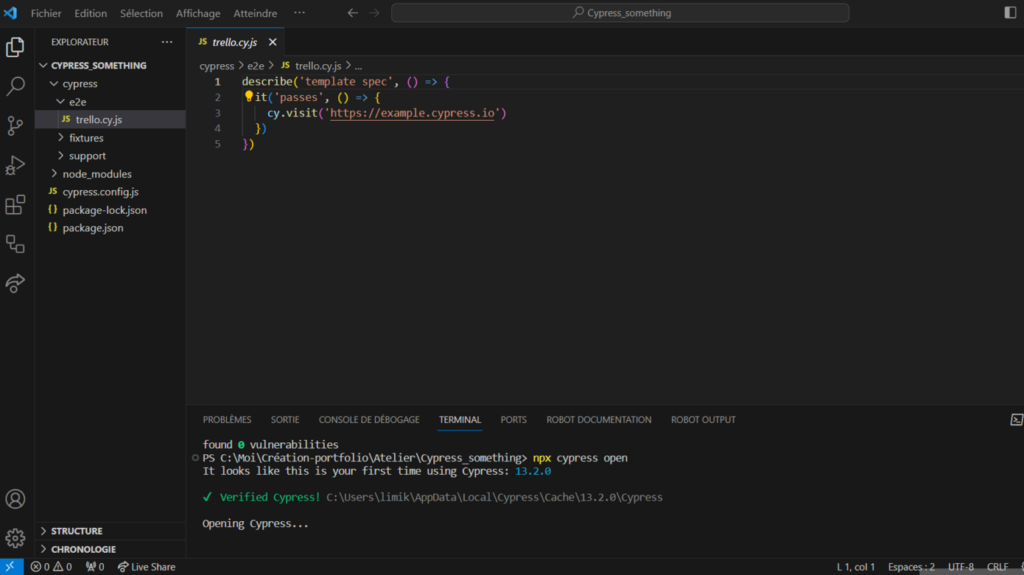Expand the node_modules folder

click(x=96, y=174)
